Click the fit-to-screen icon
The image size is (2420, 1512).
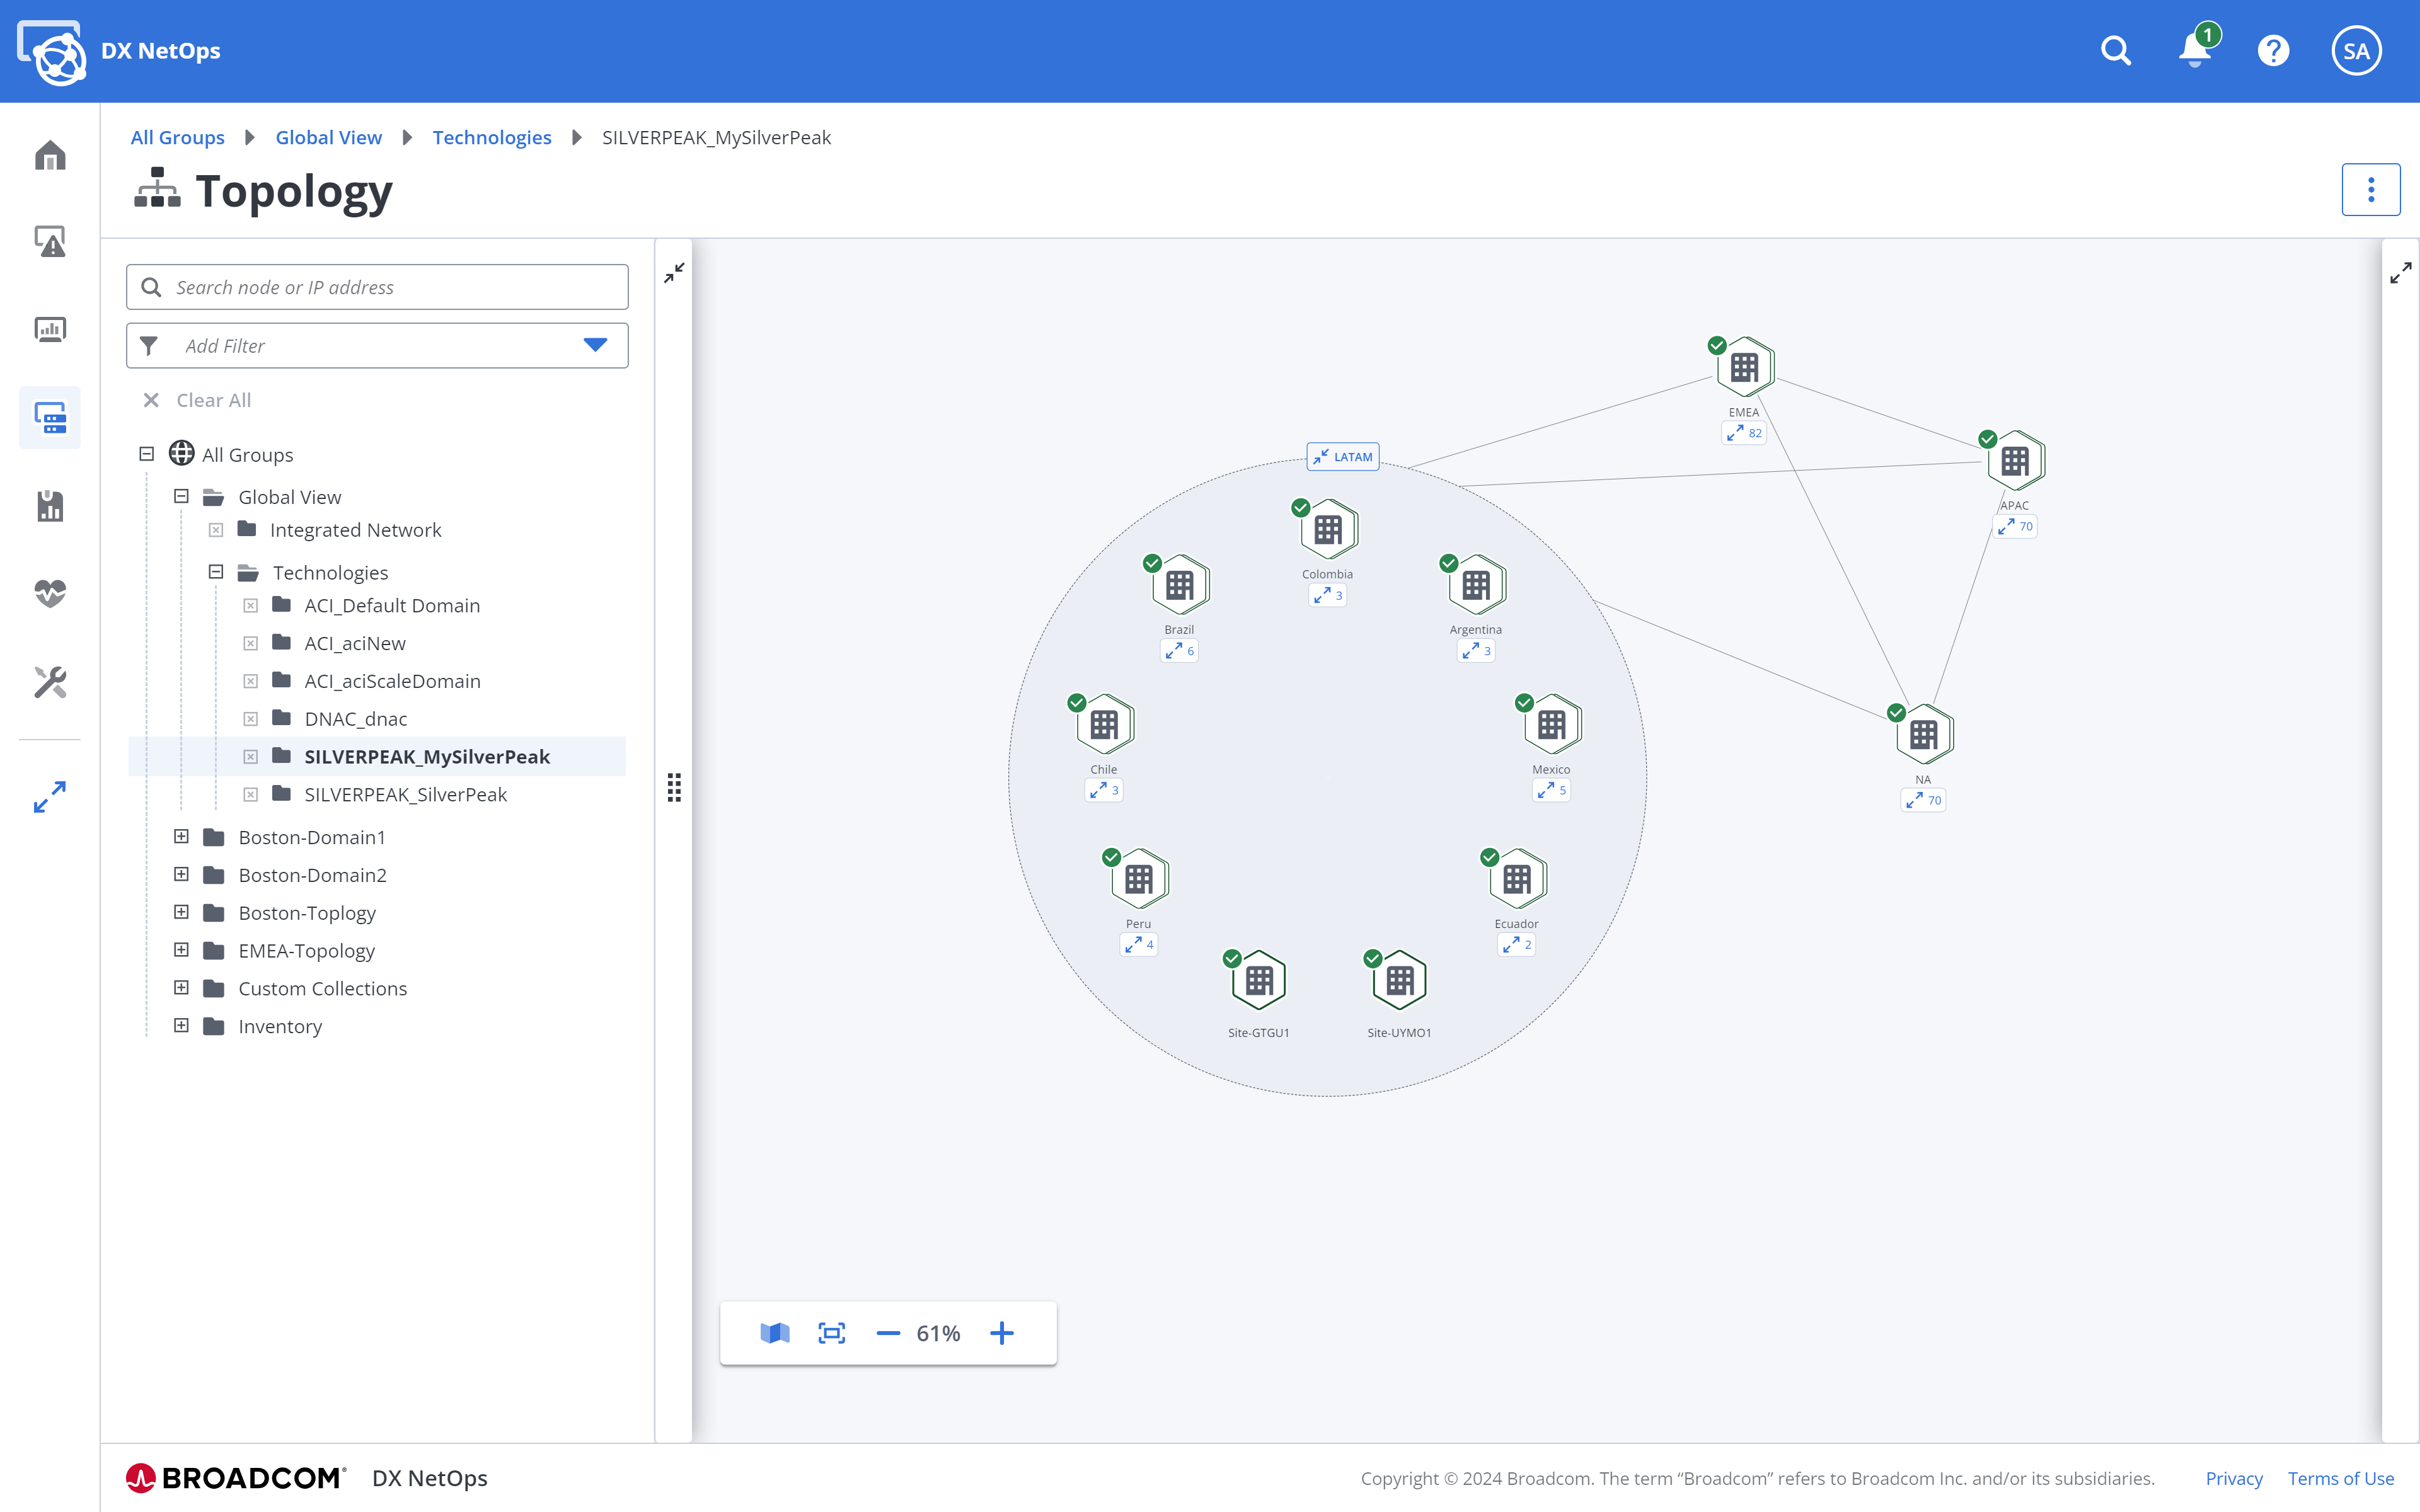(832, 1333)
